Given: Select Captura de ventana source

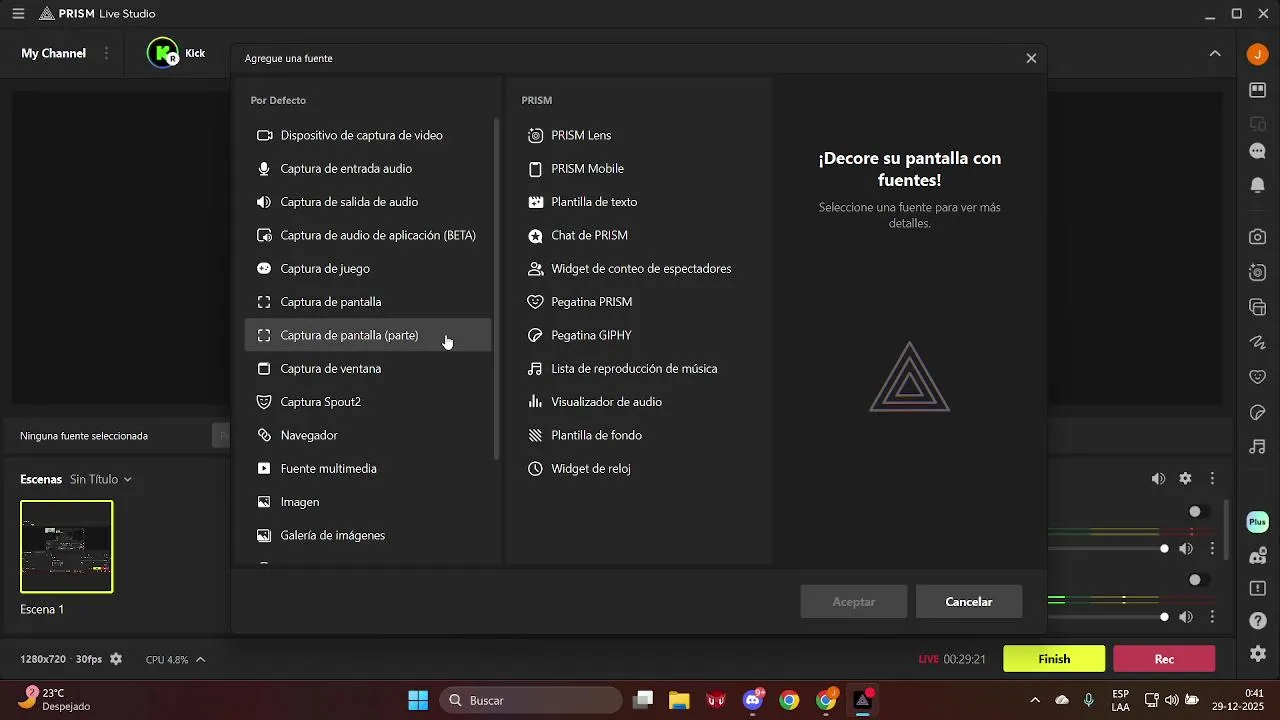Looking at the screenshot, I should click(368, 369).
